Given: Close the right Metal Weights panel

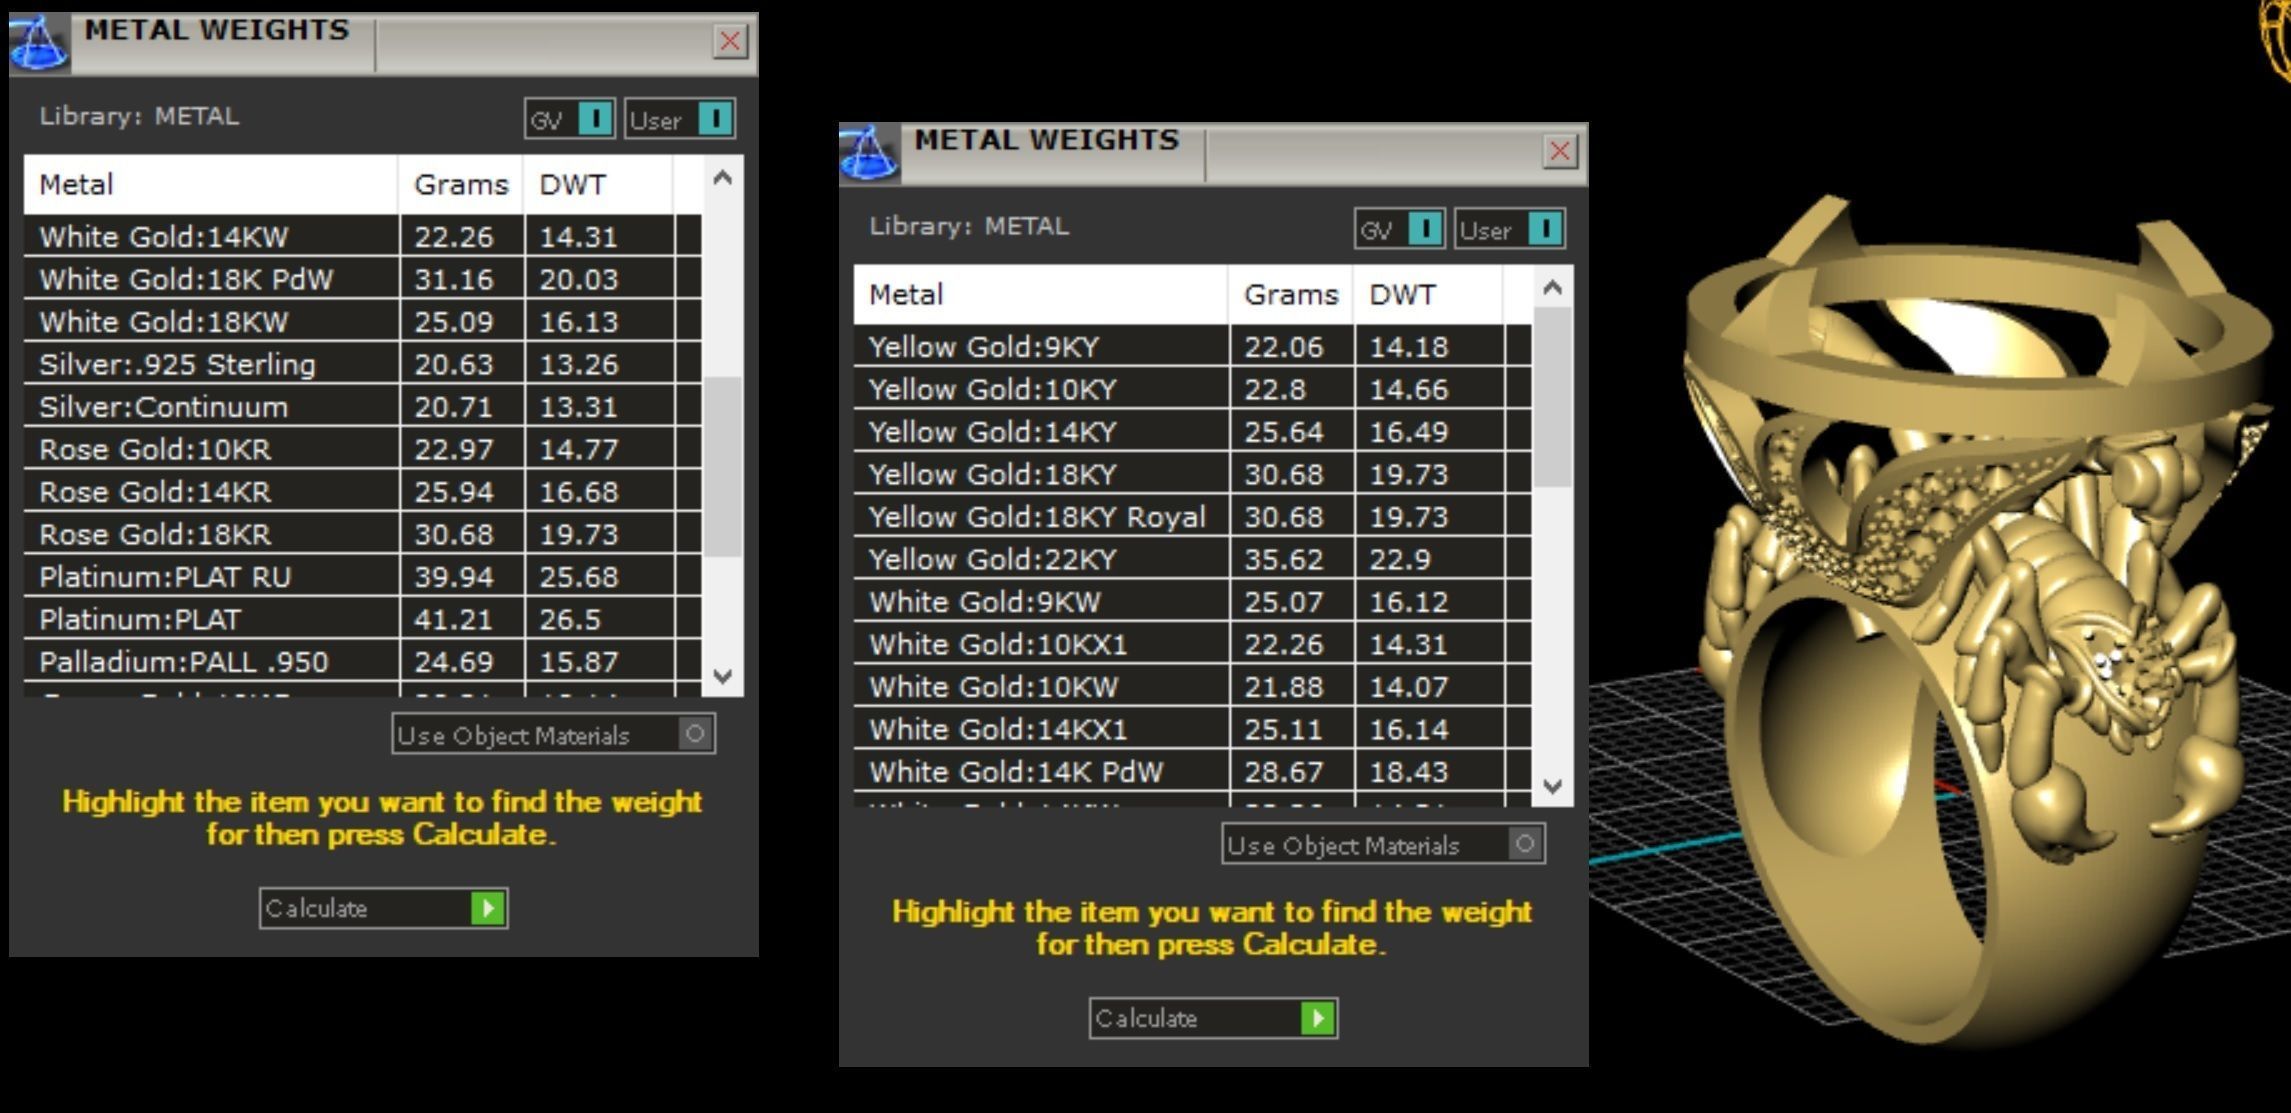Looking at the screenshot, I should click(1560, 151).
